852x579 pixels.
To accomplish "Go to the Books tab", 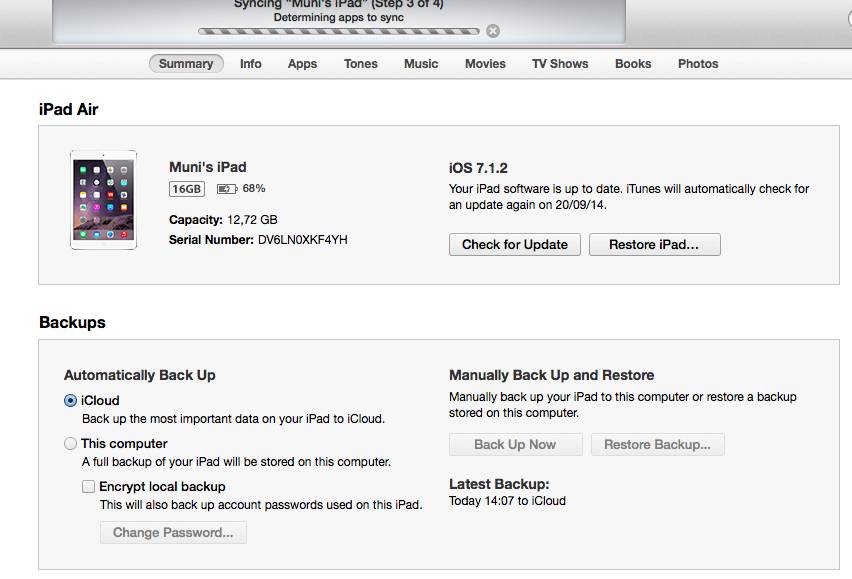I will (x=633, y=64).
